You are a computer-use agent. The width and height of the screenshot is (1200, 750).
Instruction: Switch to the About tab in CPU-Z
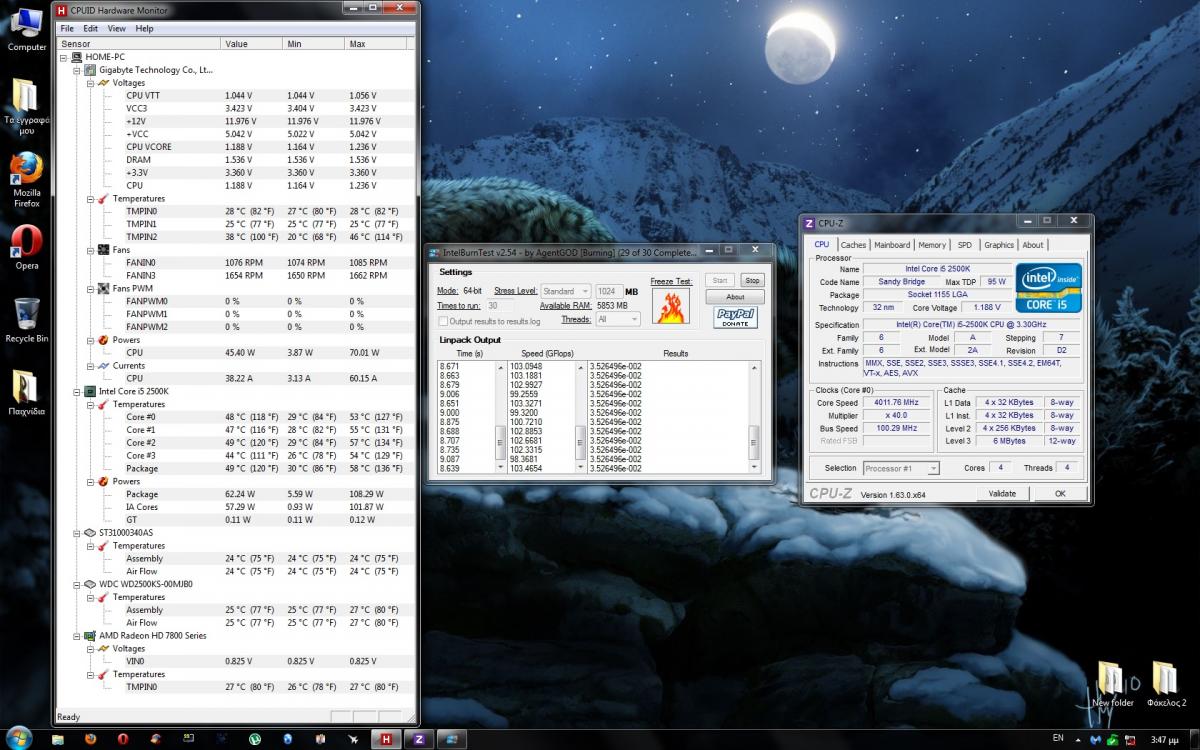coord(1033,245)
